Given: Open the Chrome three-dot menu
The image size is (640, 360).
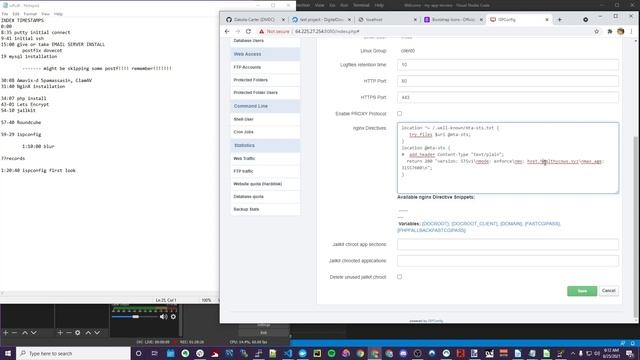Looking at the screenshot, I should [631, 31].
